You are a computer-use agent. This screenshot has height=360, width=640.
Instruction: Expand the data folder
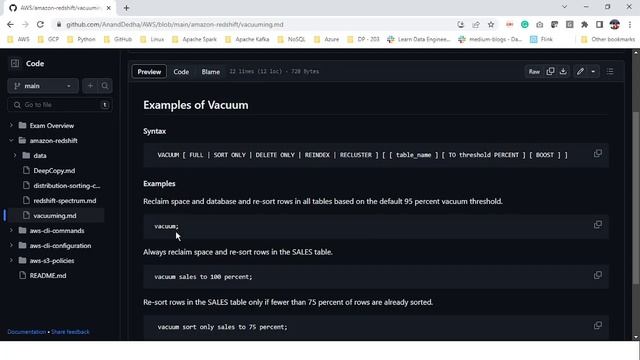click(x=15, y=156)
